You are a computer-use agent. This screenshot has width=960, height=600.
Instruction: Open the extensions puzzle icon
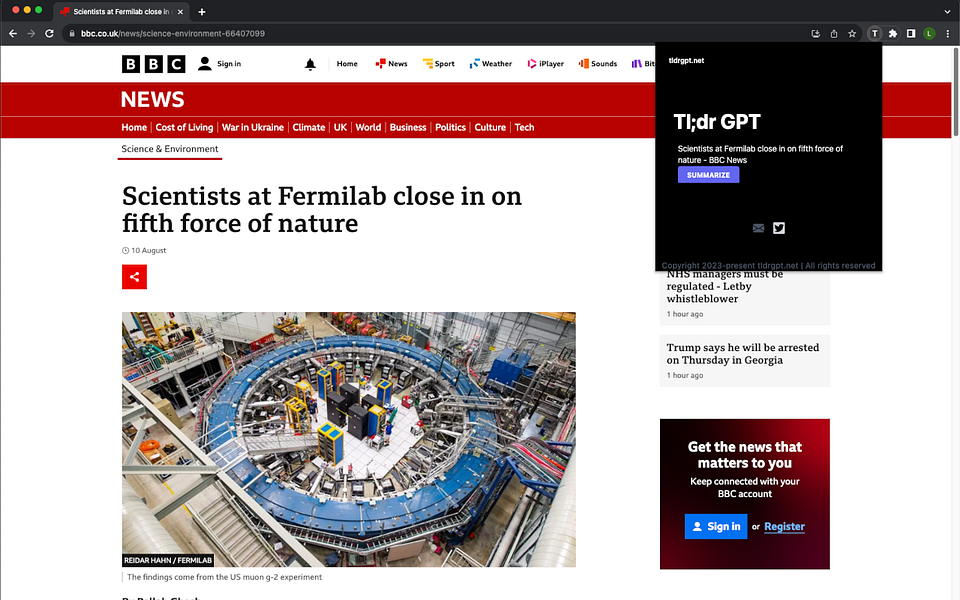[893, 34]
